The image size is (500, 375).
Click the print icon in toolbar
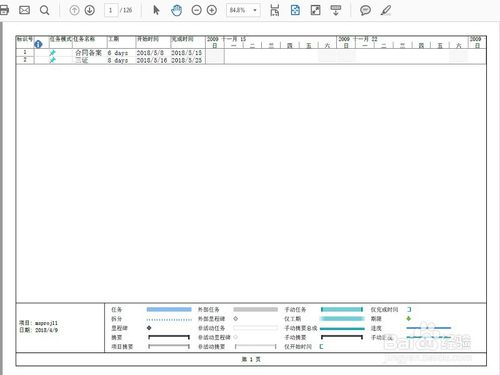(x=4, y=10)
